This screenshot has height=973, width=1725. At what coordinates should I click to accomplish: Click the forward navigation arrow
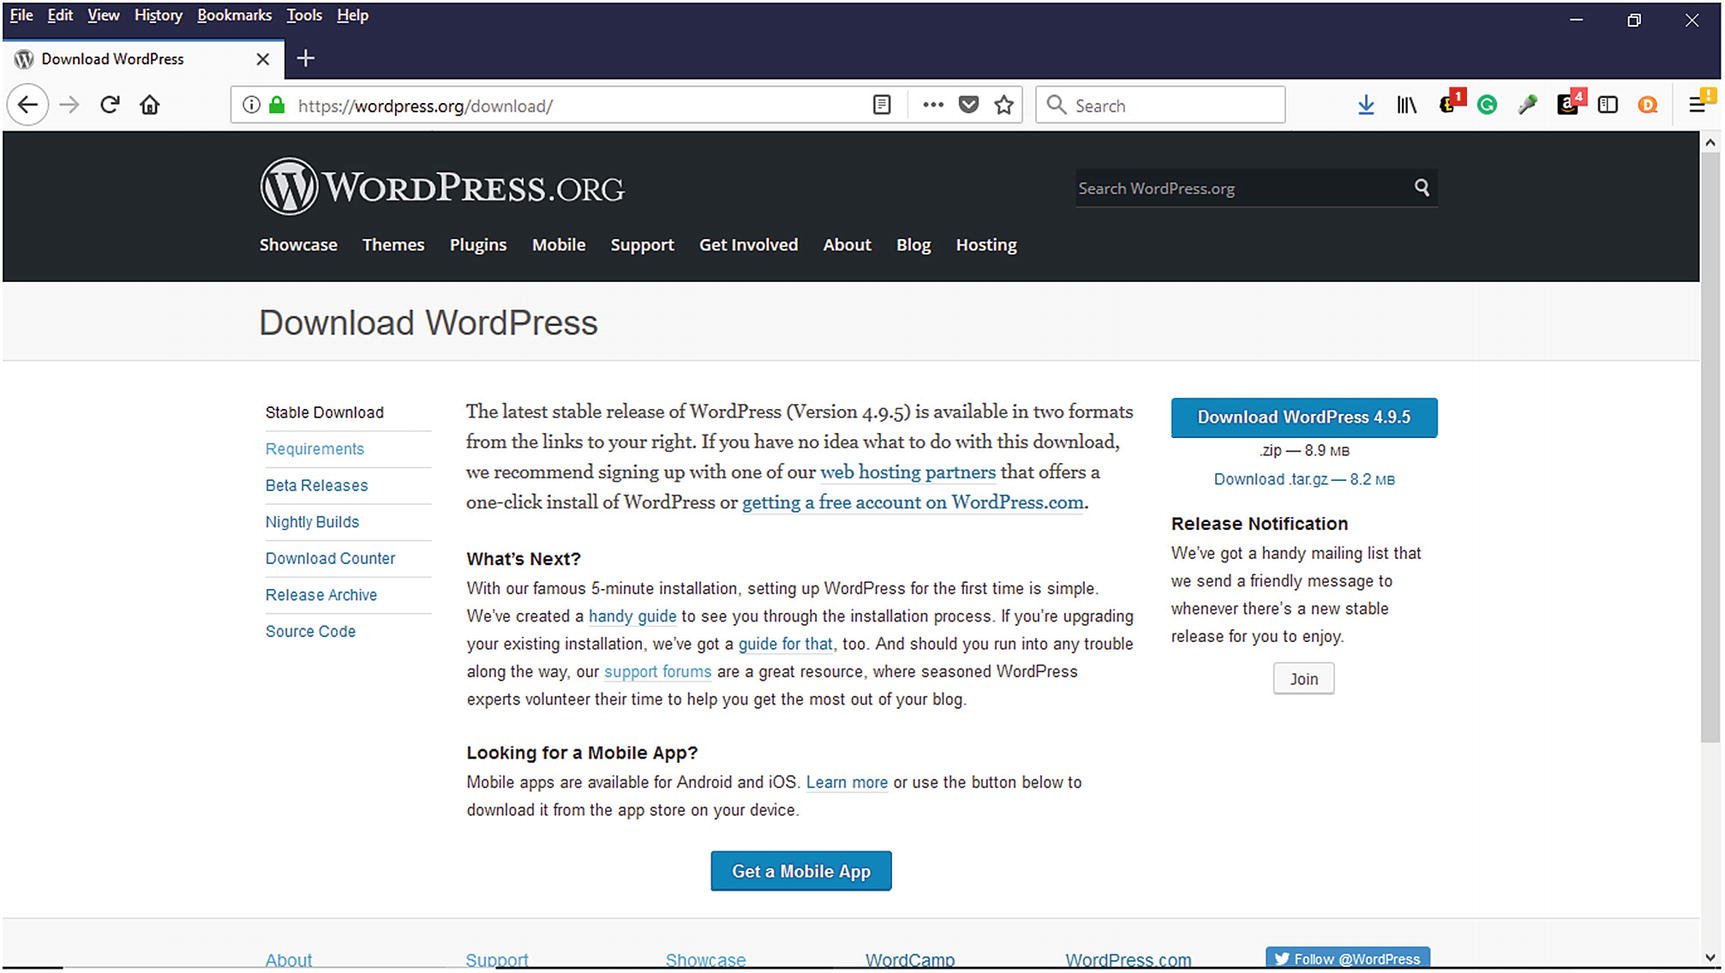click(x=69, y=105)
